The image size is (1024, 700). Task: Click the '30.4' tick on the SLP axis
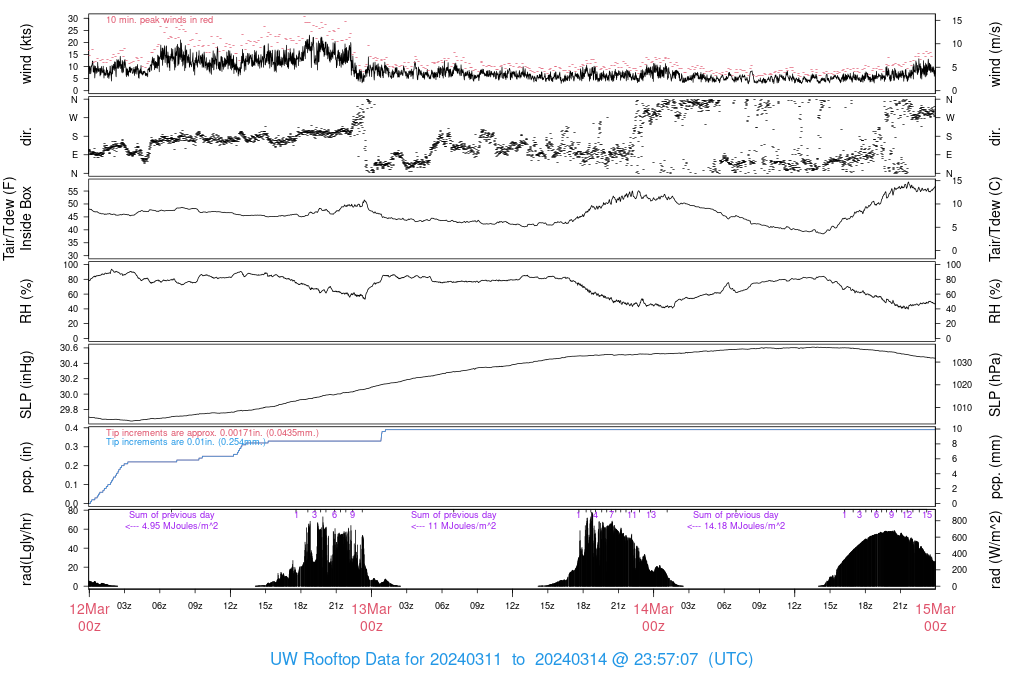[70, 363]
